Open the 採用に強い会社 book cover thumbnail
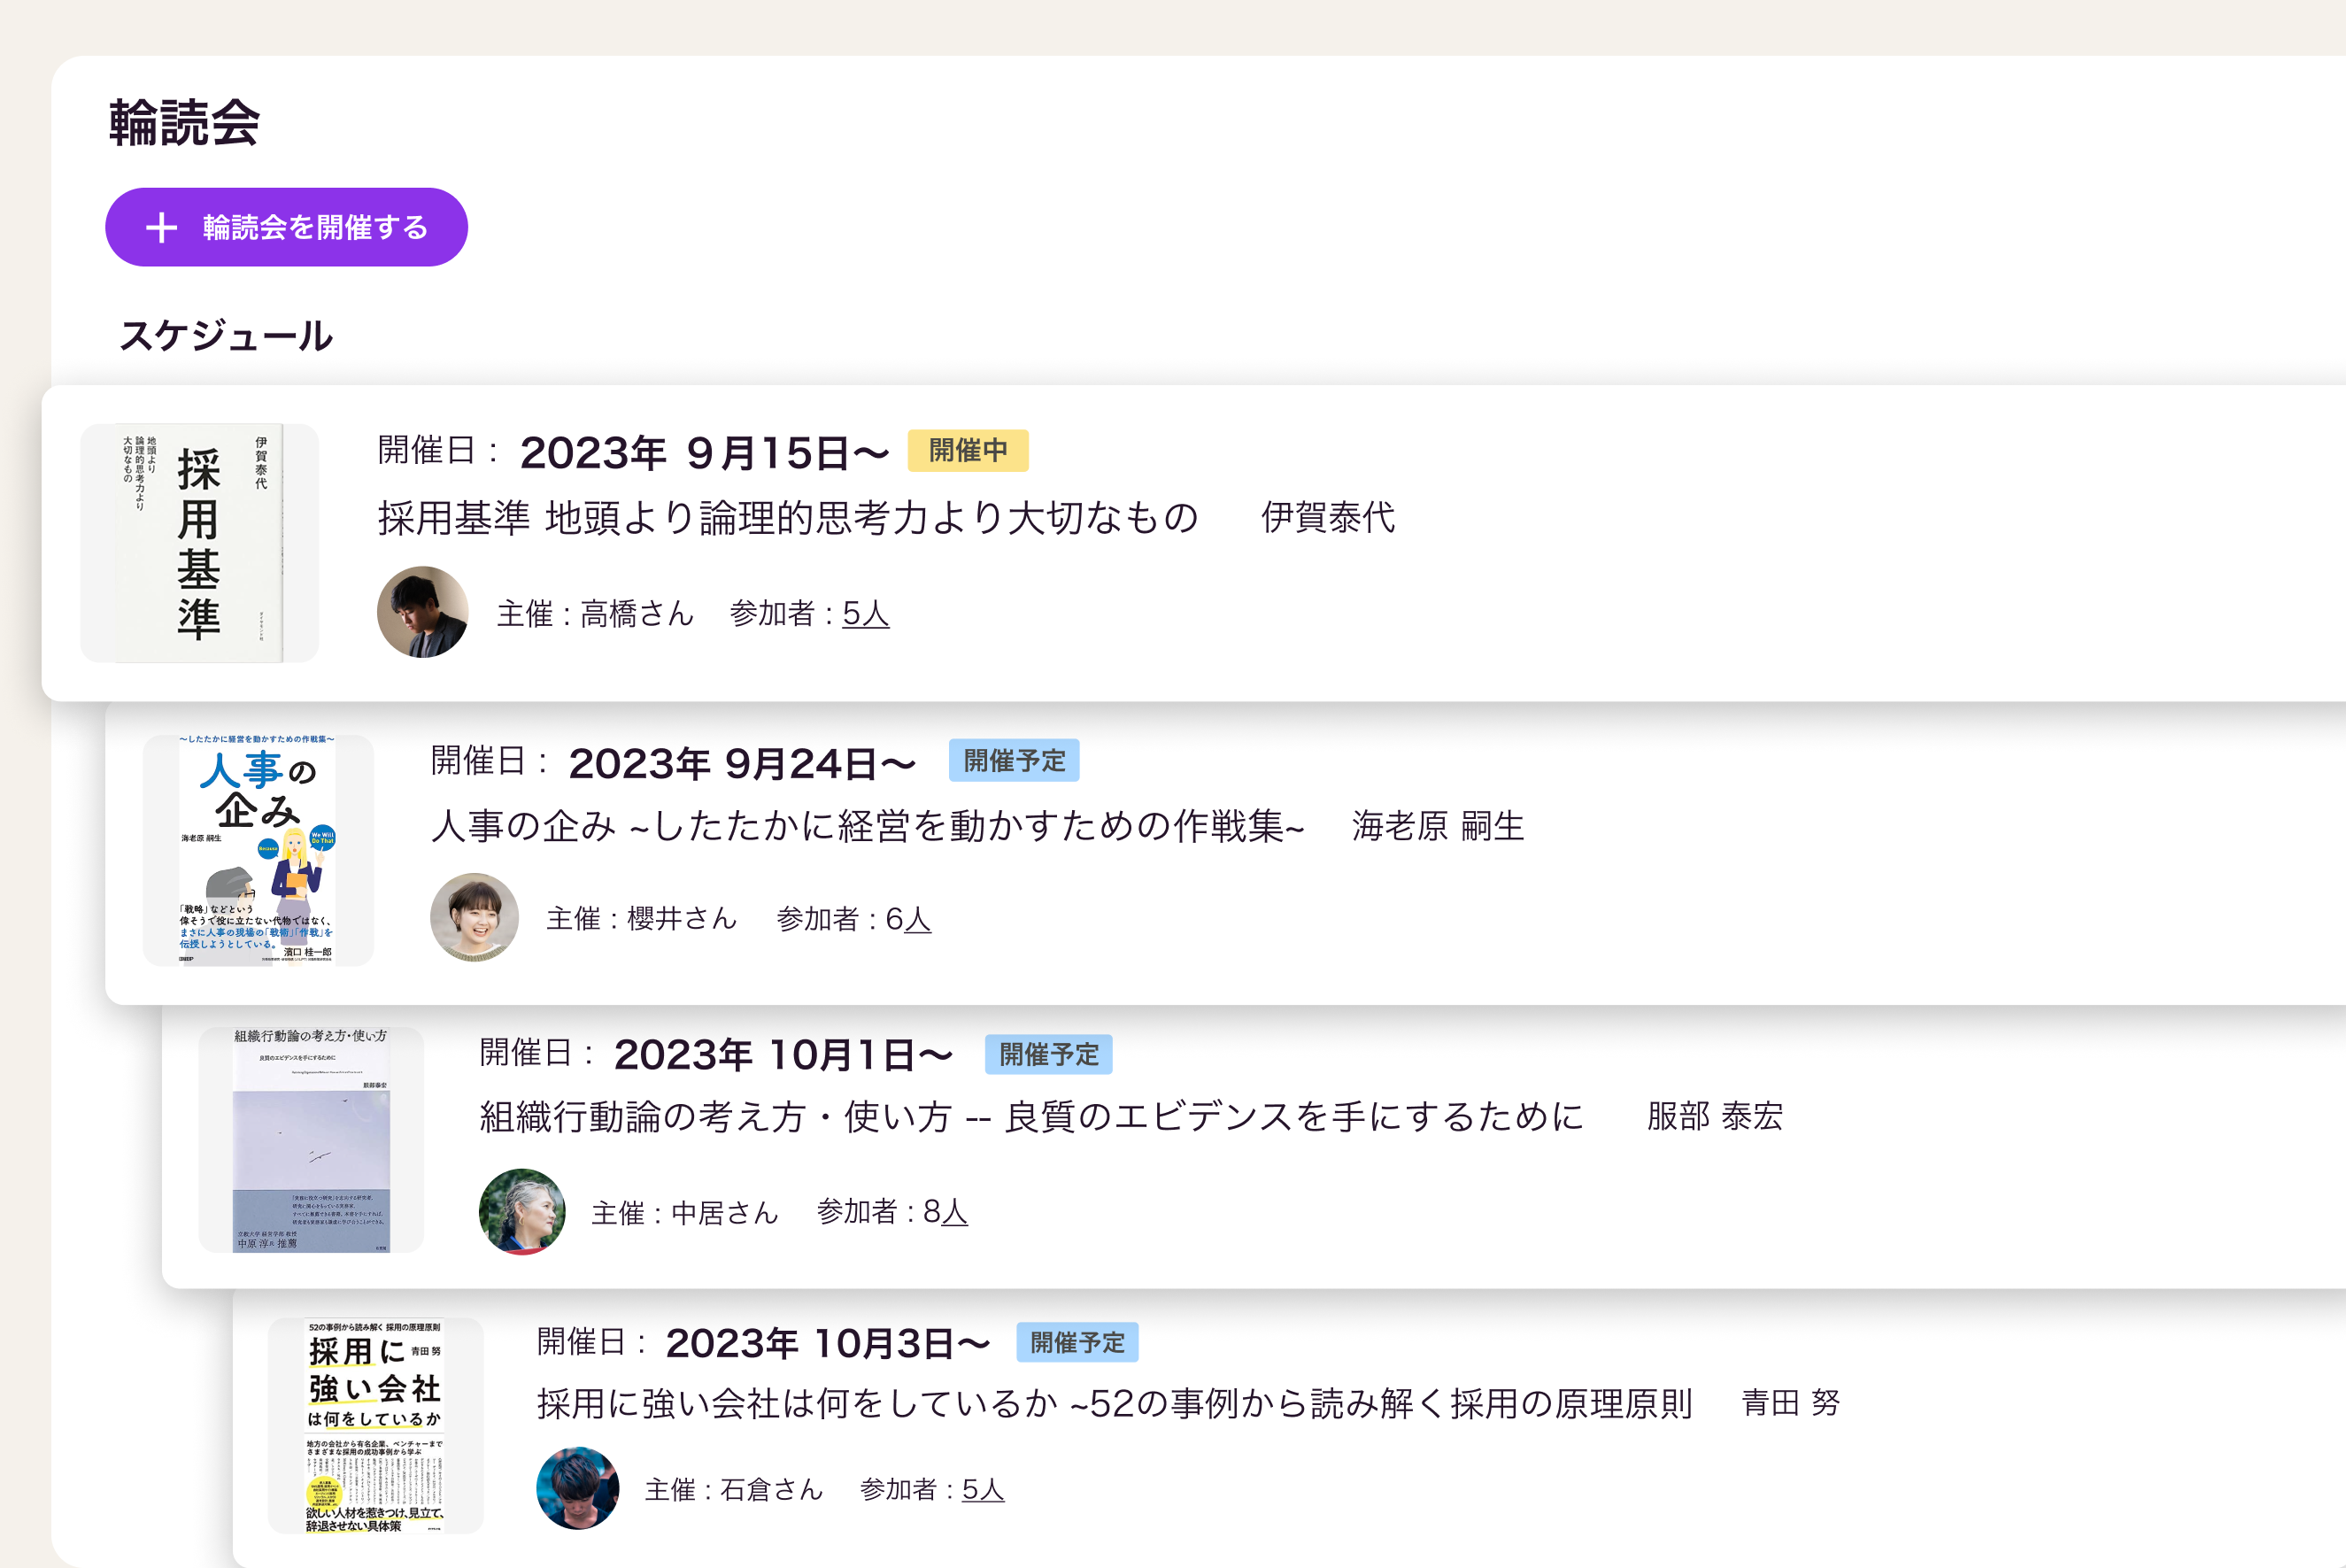 pyautogui.click(x=375, y=1425)
